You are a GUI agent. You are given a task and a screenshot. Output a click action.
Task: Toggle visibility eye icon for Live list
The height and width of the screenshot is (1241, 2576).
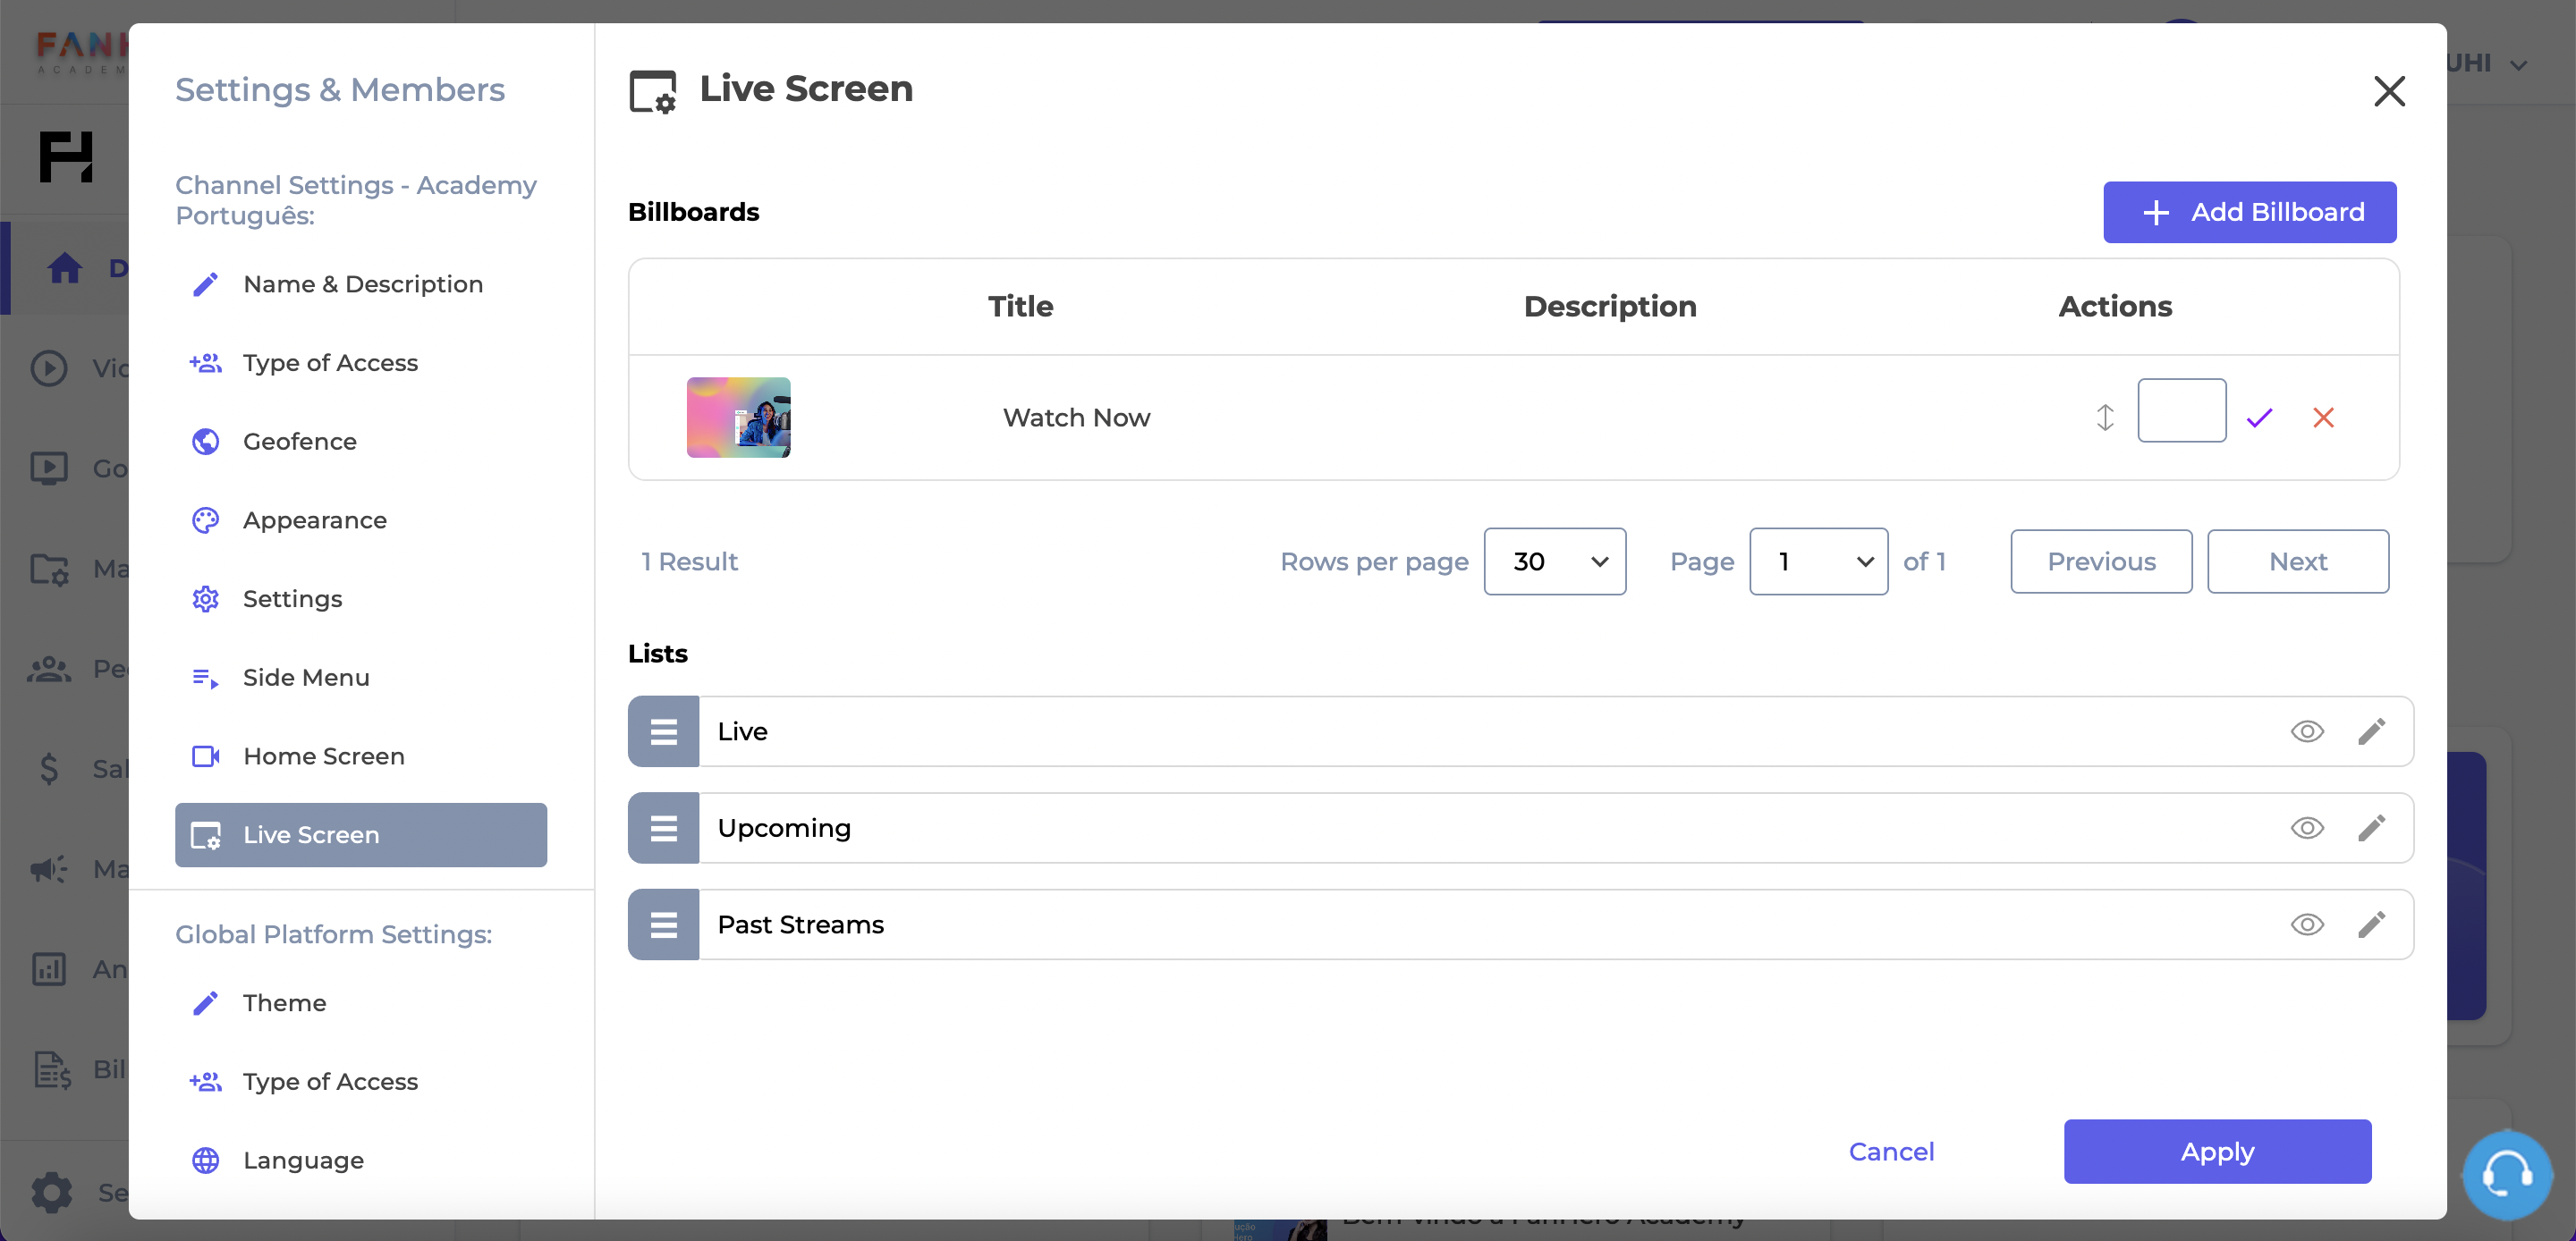2309,730
